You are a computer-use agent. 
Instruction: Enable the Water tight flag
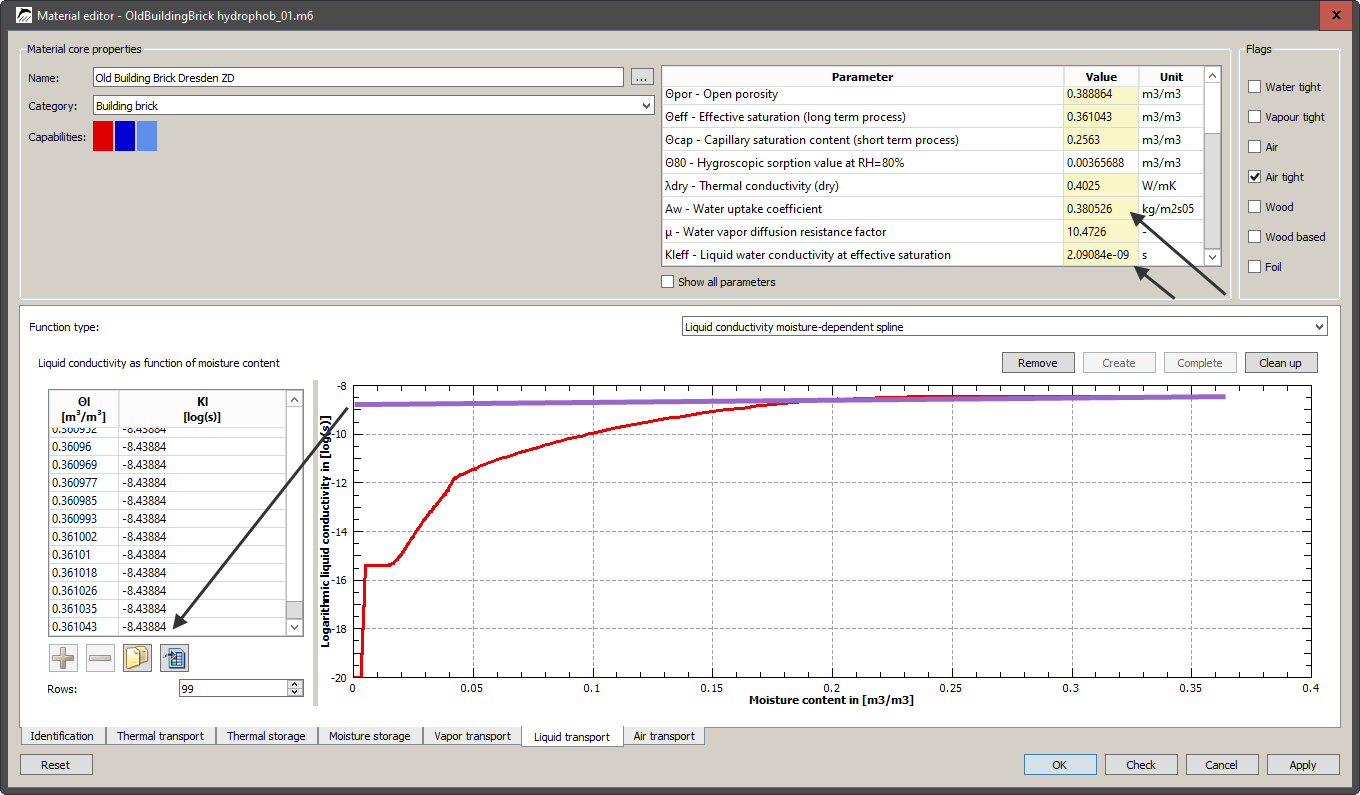click(1255, 87)
